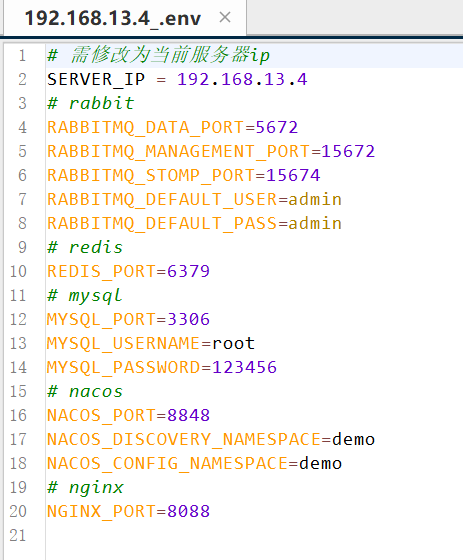Place the cursor on the SERVER_IP value 192.168.13.4

point(242,79)
